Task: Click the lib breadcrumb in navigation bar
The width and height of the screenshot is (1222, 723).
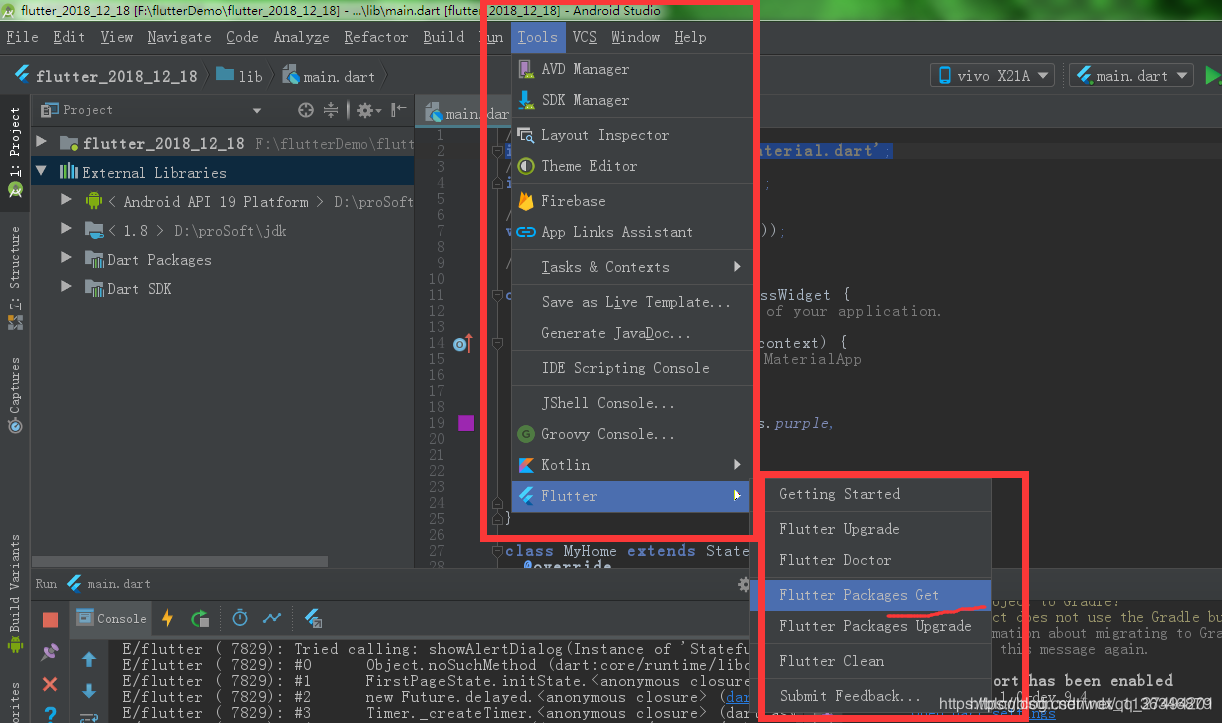Action: [x=239, y=76]
